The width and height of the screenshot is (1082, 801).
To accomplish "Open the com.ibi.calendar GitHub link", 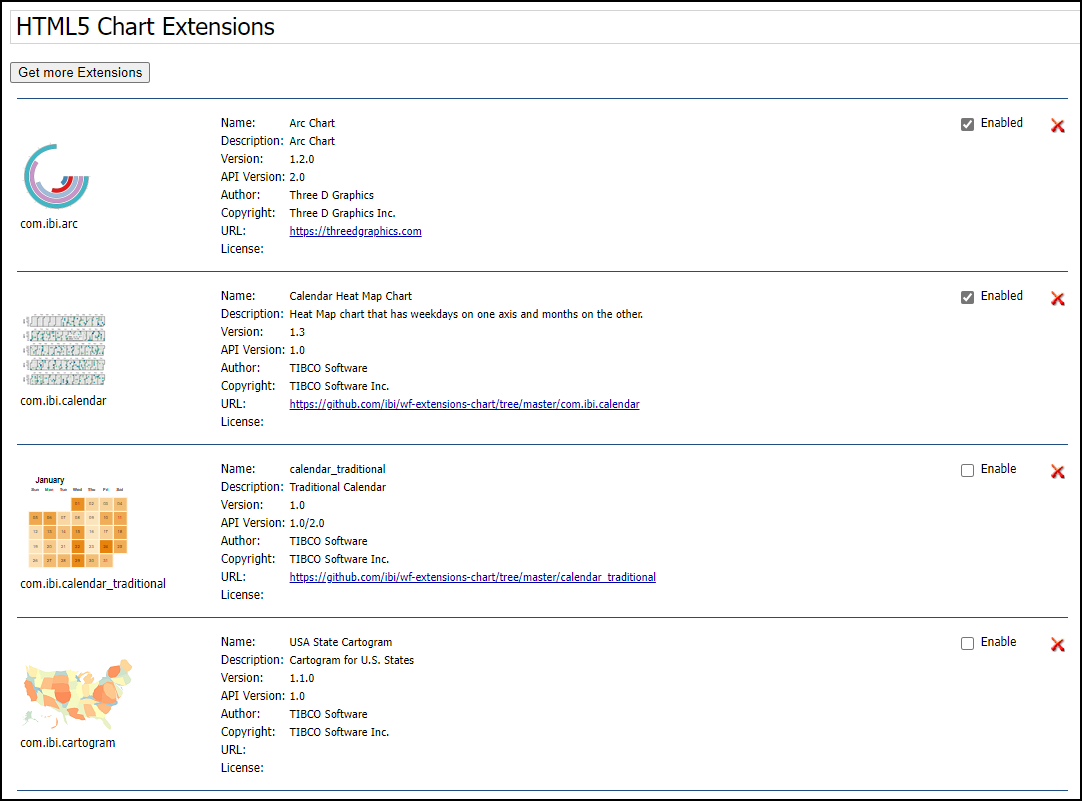I will tap(464, 404).
